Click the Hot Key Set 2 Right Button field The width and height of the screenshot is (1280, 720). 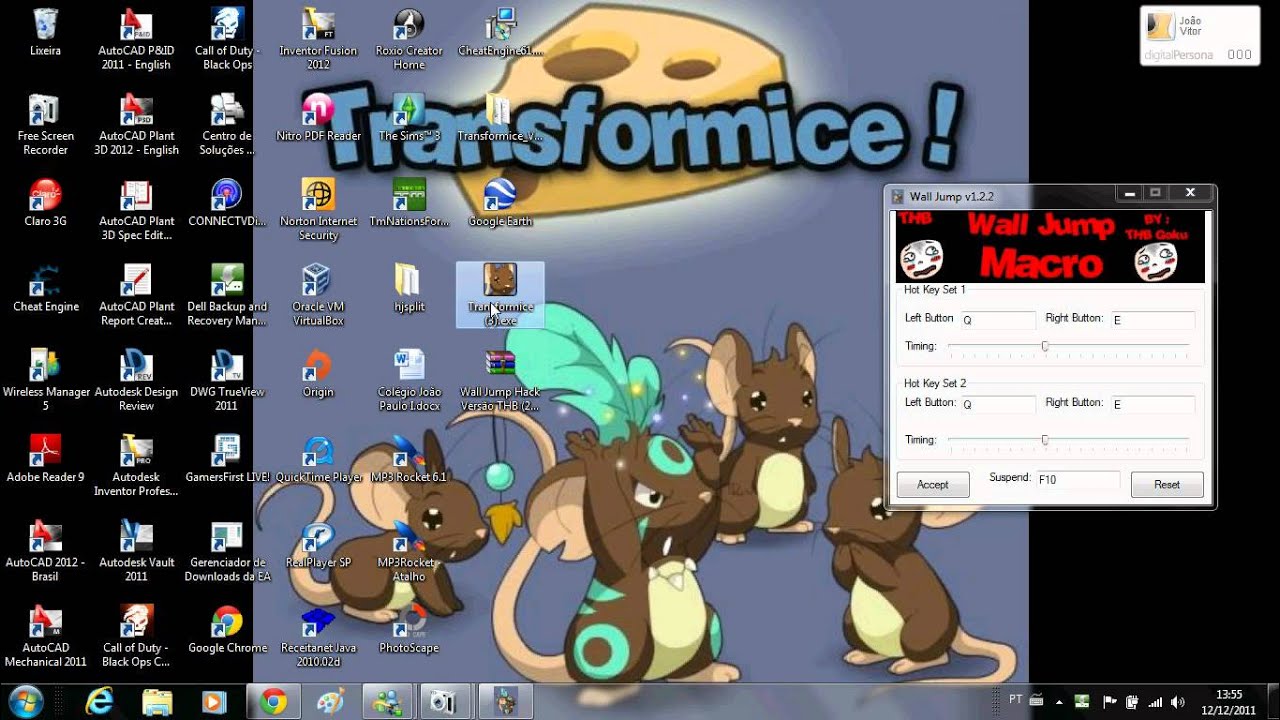click(x=1153, y=404)
